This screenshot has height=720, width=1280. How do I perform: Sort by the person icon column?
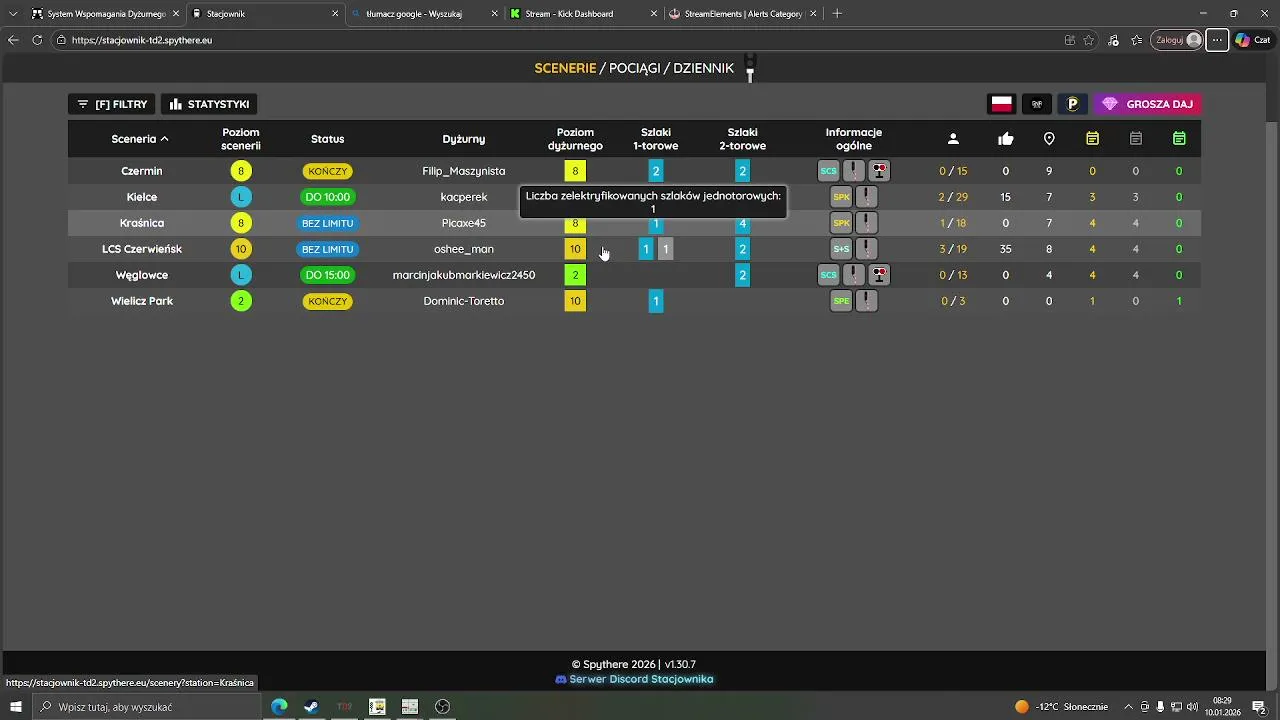pos(953,139)
